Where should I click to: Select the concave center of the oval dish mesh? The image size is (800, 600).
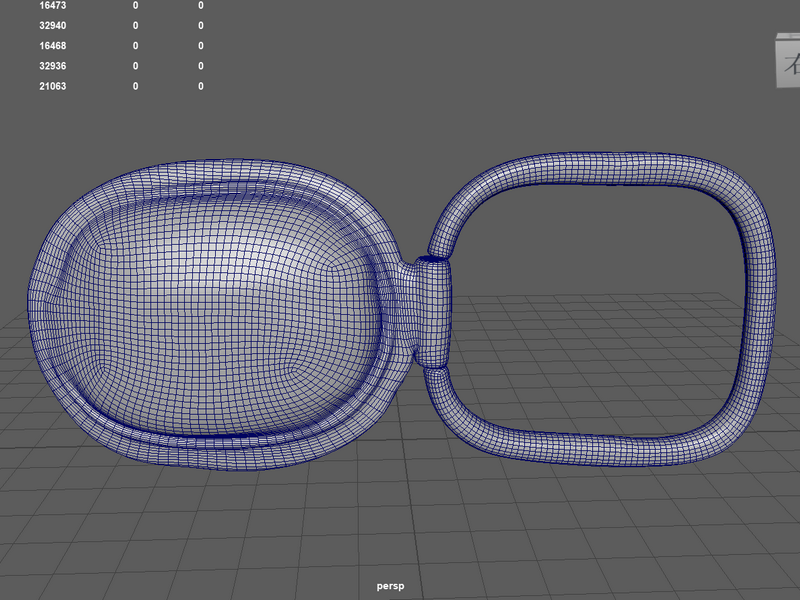tap(219, 311)
